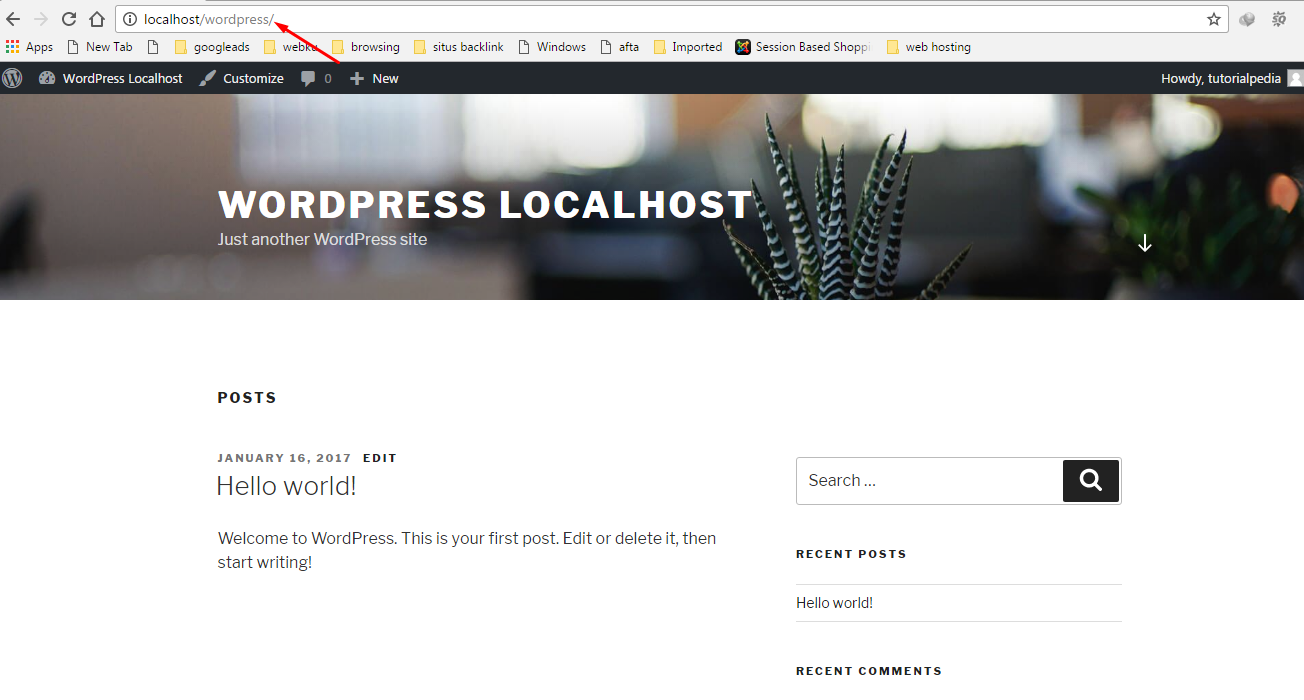Click the WORDPRESS LOCALHOST site title

pos(485,205)
